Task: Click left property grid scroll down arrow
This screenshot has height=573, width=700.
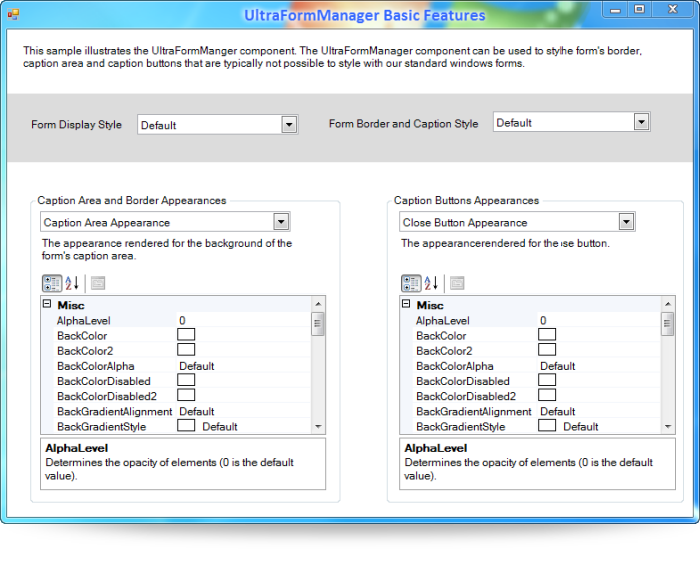Action: click(318, 427)
